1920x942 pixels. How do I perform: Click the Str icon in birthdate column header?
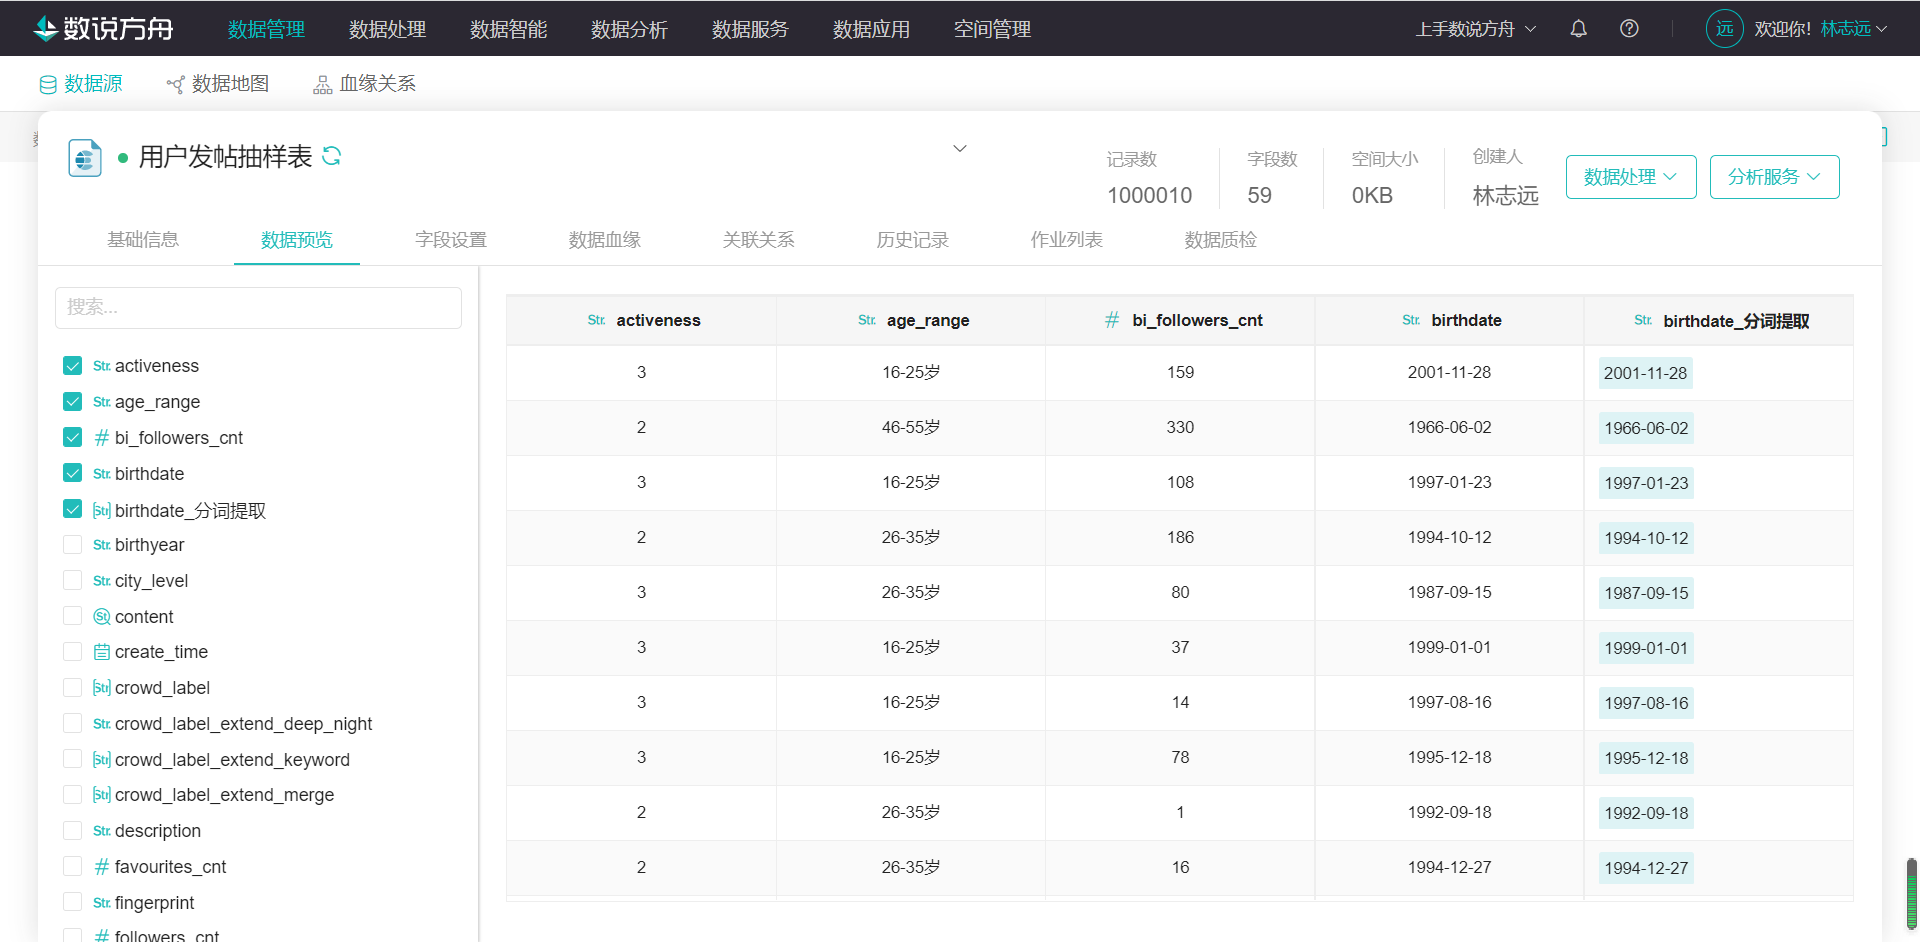(x=1411, y=320)
